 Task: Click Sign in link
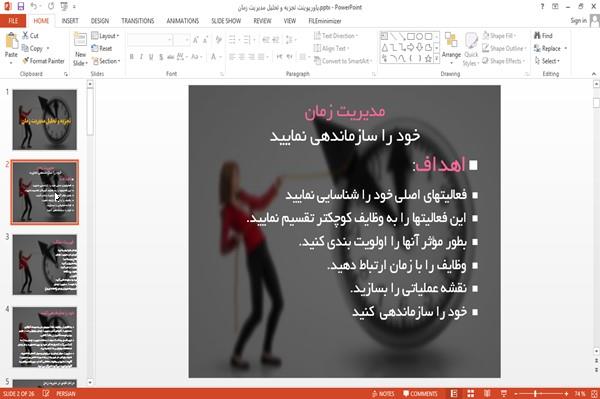[x=578, y=21]
